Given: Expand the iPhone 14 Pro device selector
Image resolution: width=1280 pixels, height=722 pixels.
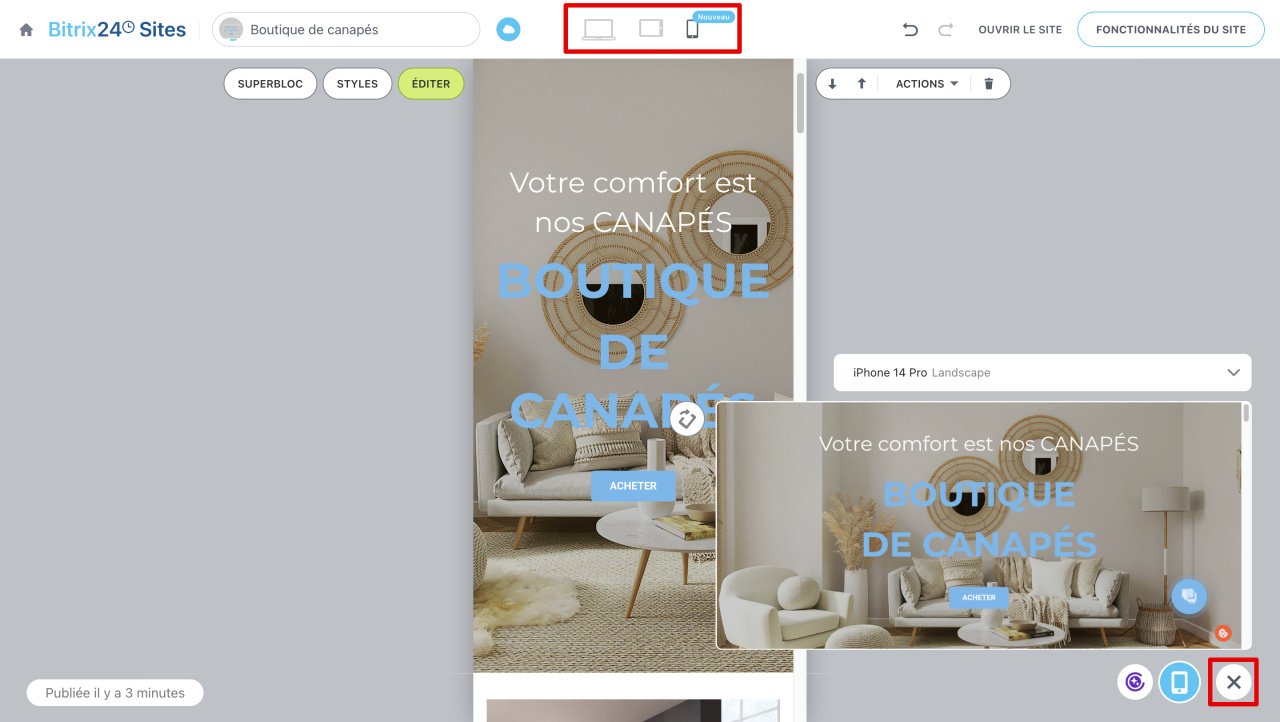Looking at the screenshot, I should (x=1042, y=372).
